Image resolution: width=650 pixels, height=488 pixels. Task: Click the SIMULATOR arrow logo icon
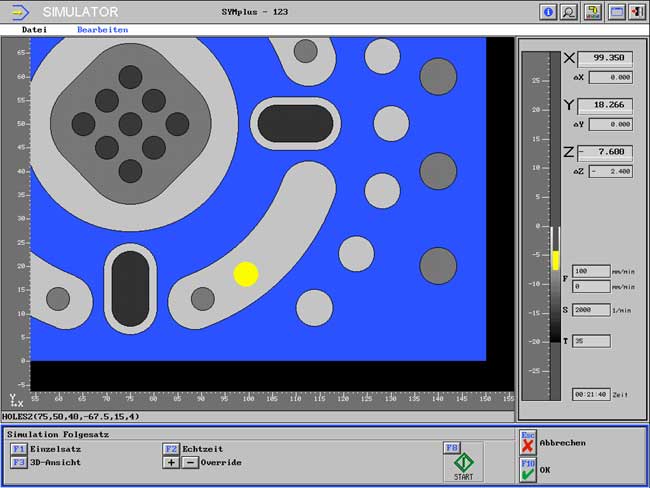(22, 12)
